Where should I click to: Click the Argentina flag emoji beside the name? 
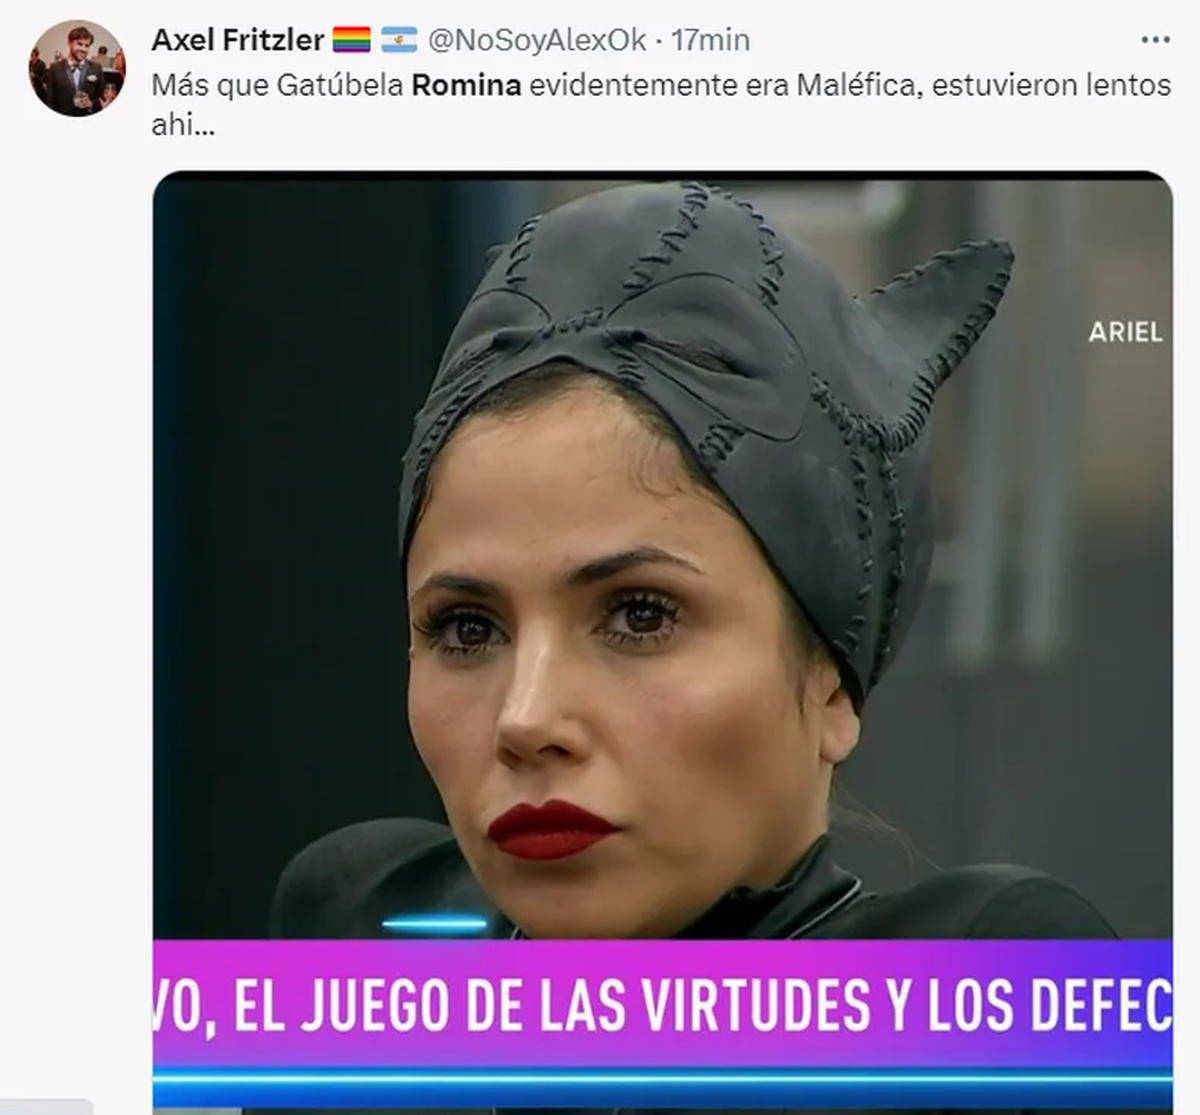[x=399, y=40]
